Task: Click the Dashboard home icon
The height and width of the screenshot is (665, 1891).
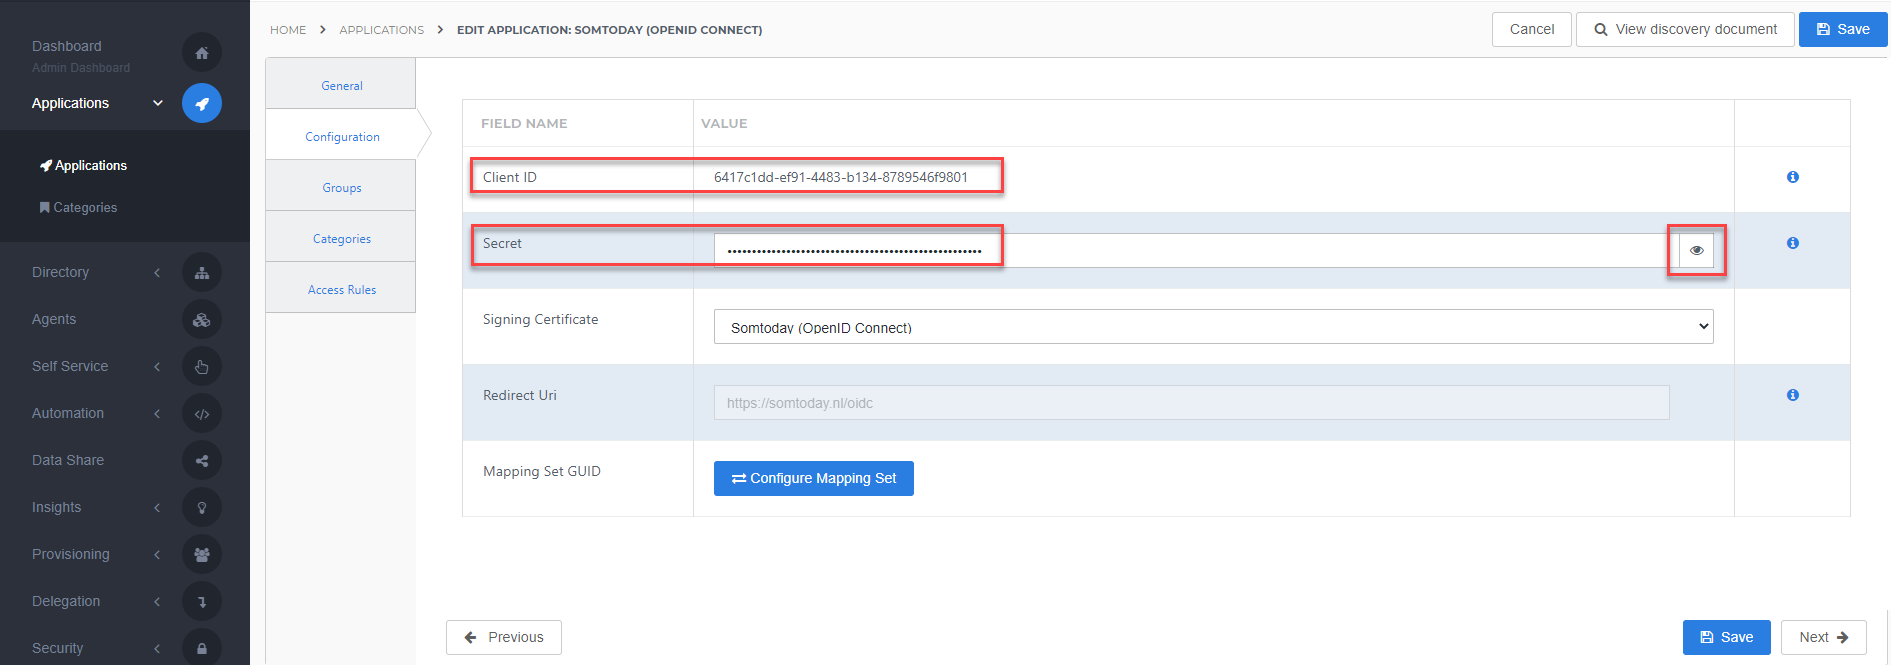Action: [x=202, y=53]
